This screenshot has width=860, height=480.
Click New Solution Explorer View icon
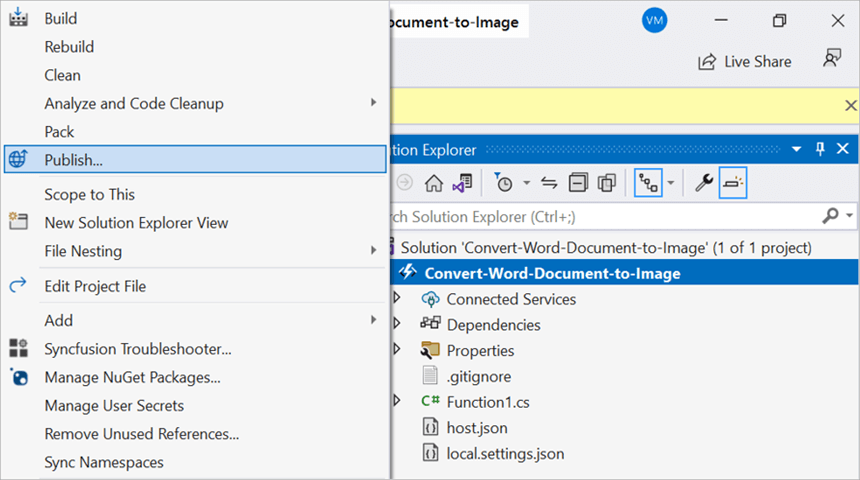click(18, 221)
